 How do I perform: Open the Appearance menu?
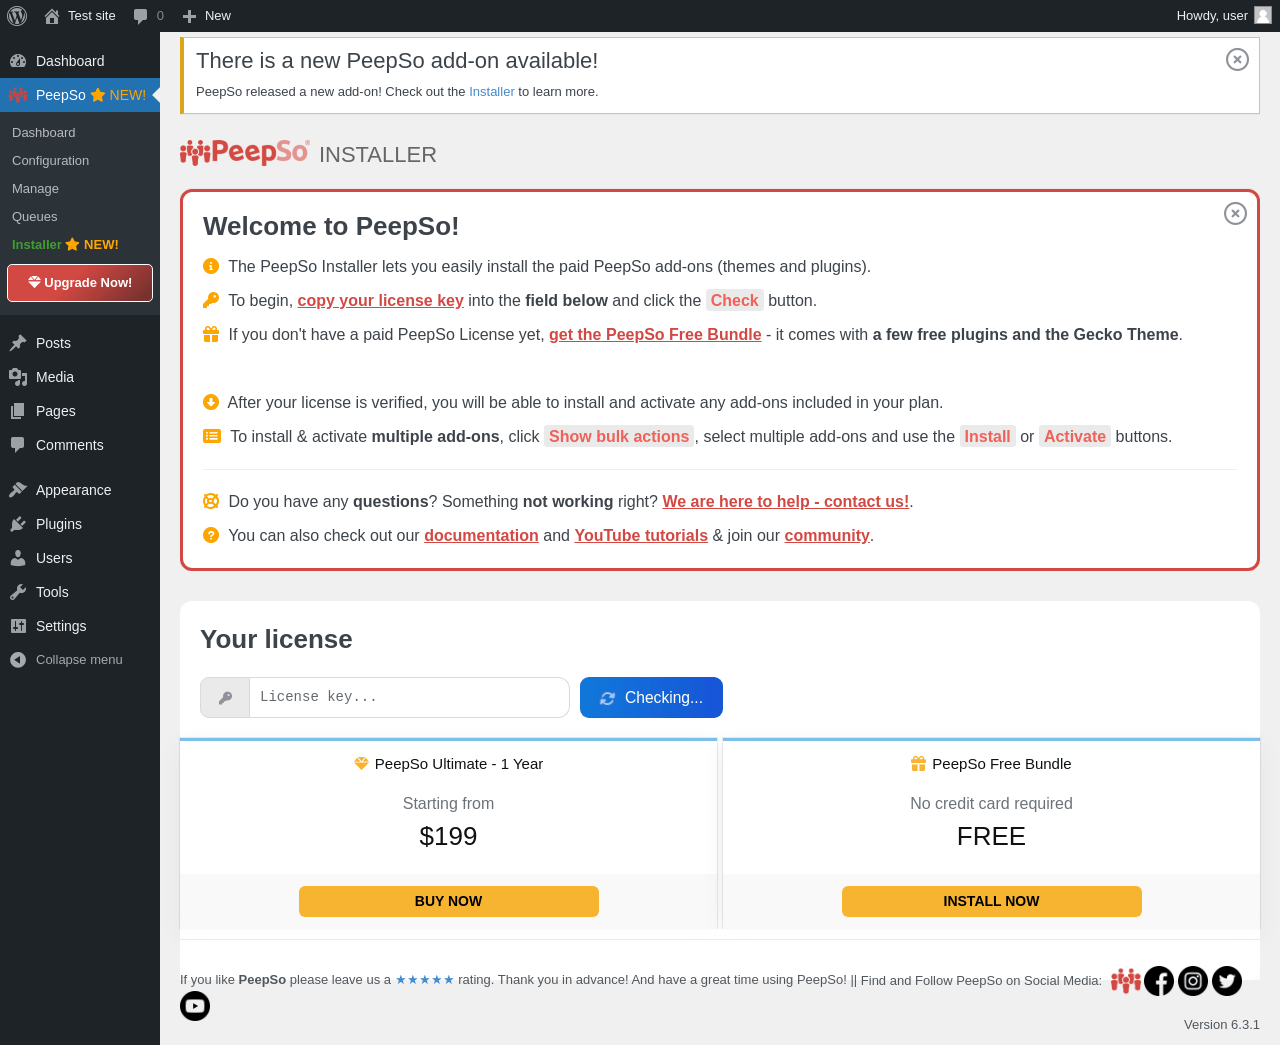pyautogui.click(x=73, y=490)
